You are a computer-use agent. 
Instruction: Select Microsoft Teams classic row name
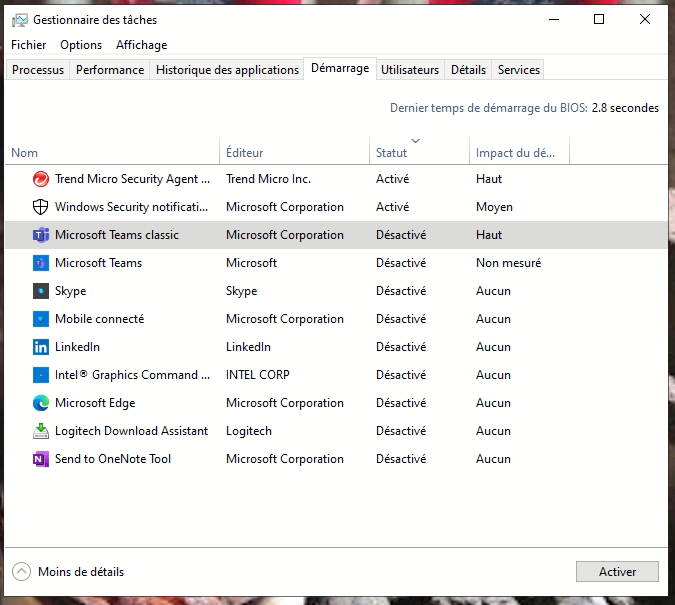tap(117, 235)
